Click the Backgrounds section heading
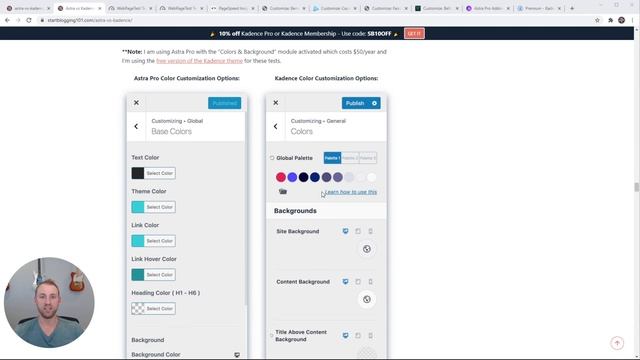This screenshot has height=360, width=640. (x=295, y=211)
